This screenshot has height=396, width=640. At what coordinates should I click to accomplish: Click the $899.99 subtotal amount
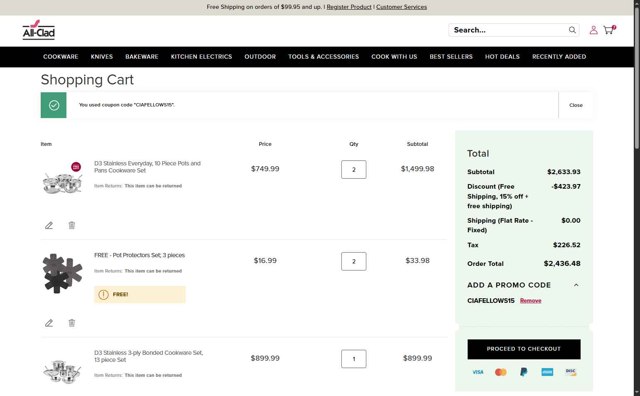417,358
